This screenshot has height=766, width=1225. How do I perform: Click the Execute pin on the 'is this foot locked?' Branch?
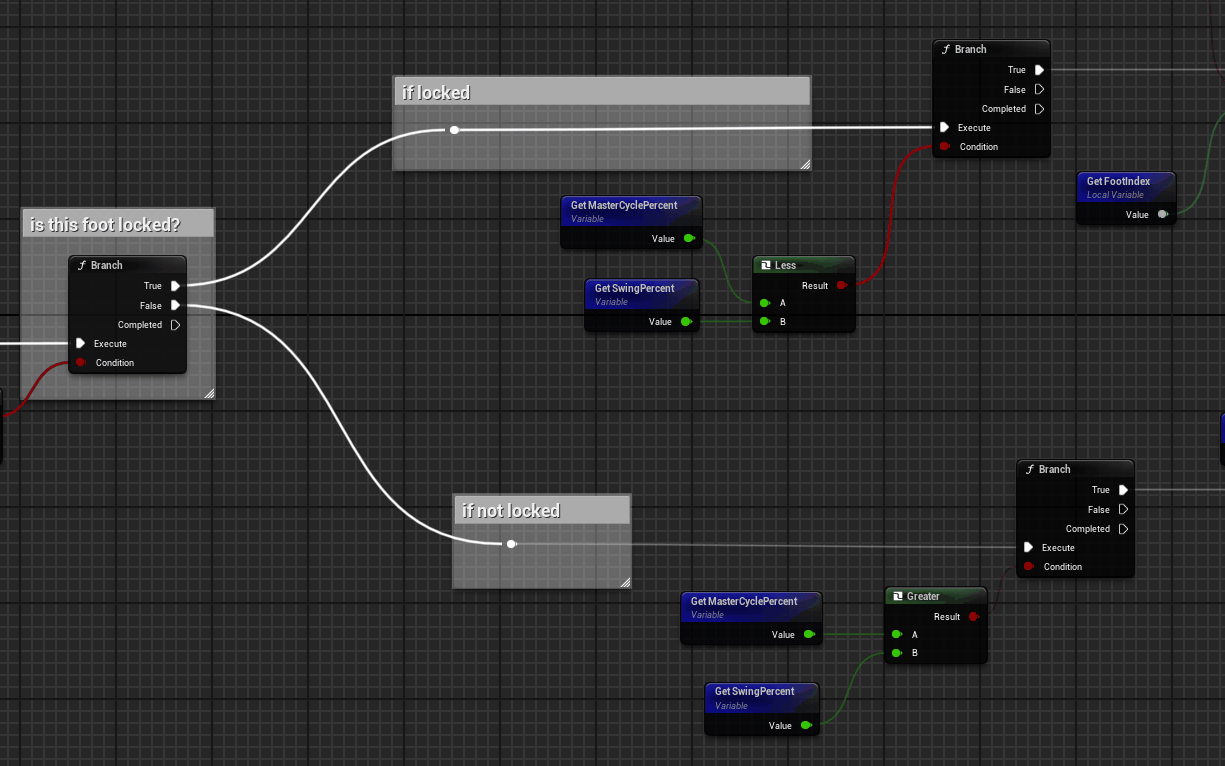click(81, 343)
